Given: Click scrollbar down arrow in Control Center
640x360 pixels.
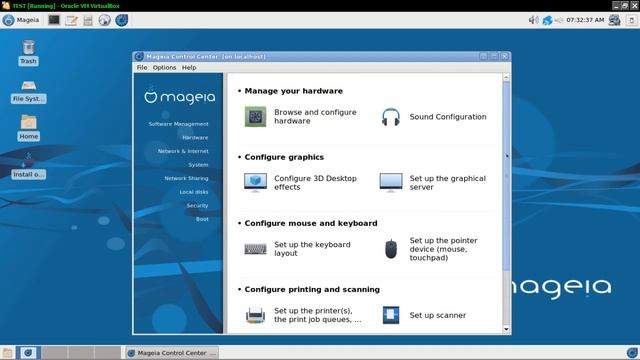Looking at the screenshot, I should point(506,329).
